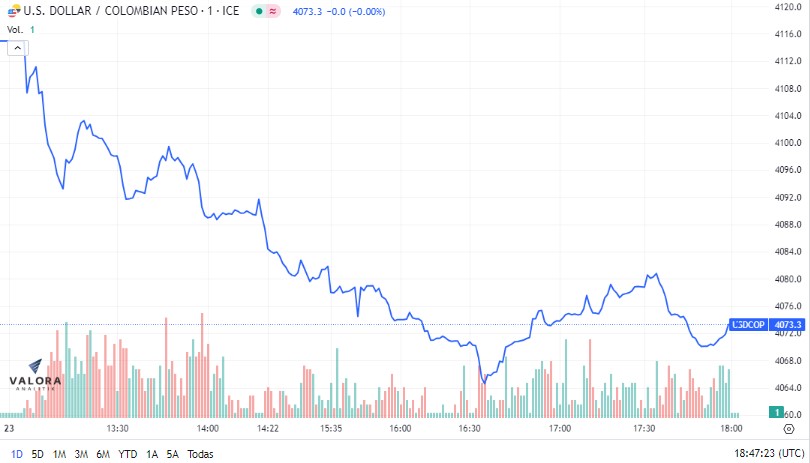810x463 pixels.
Task: Switch to the 3M range
Action: point(81,454)
